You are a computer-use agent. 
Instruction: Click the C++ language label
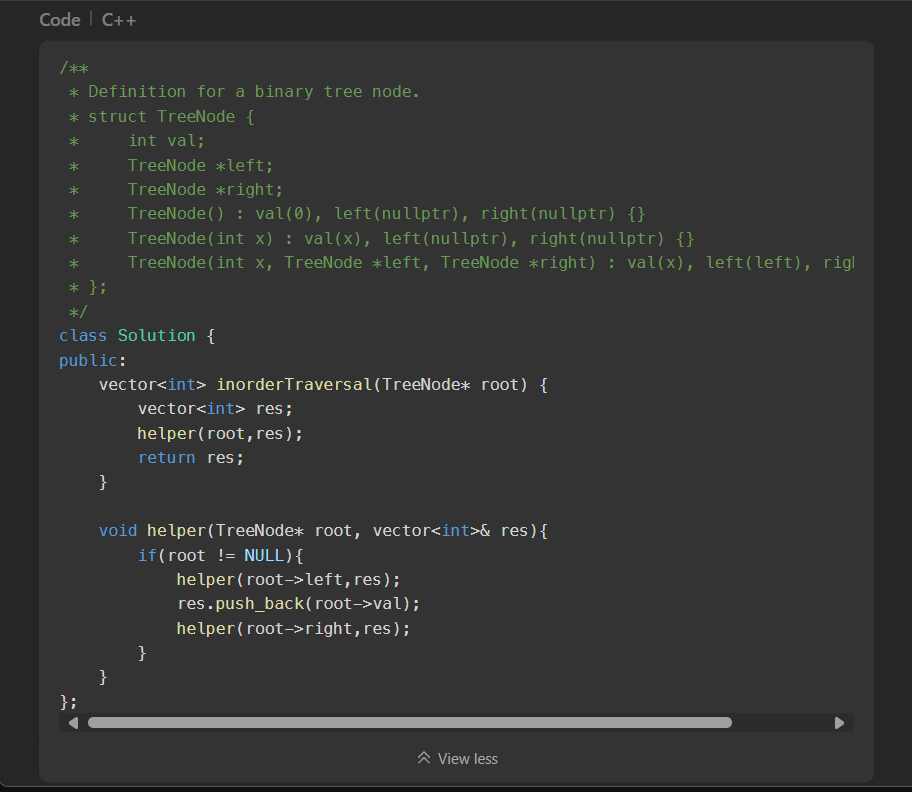click(x=119, y=20)
